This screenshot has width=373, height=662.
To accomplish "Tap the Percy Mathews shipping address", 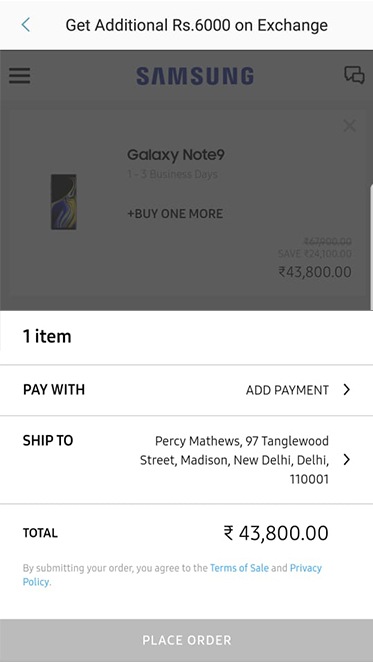I will coord(234,460).
